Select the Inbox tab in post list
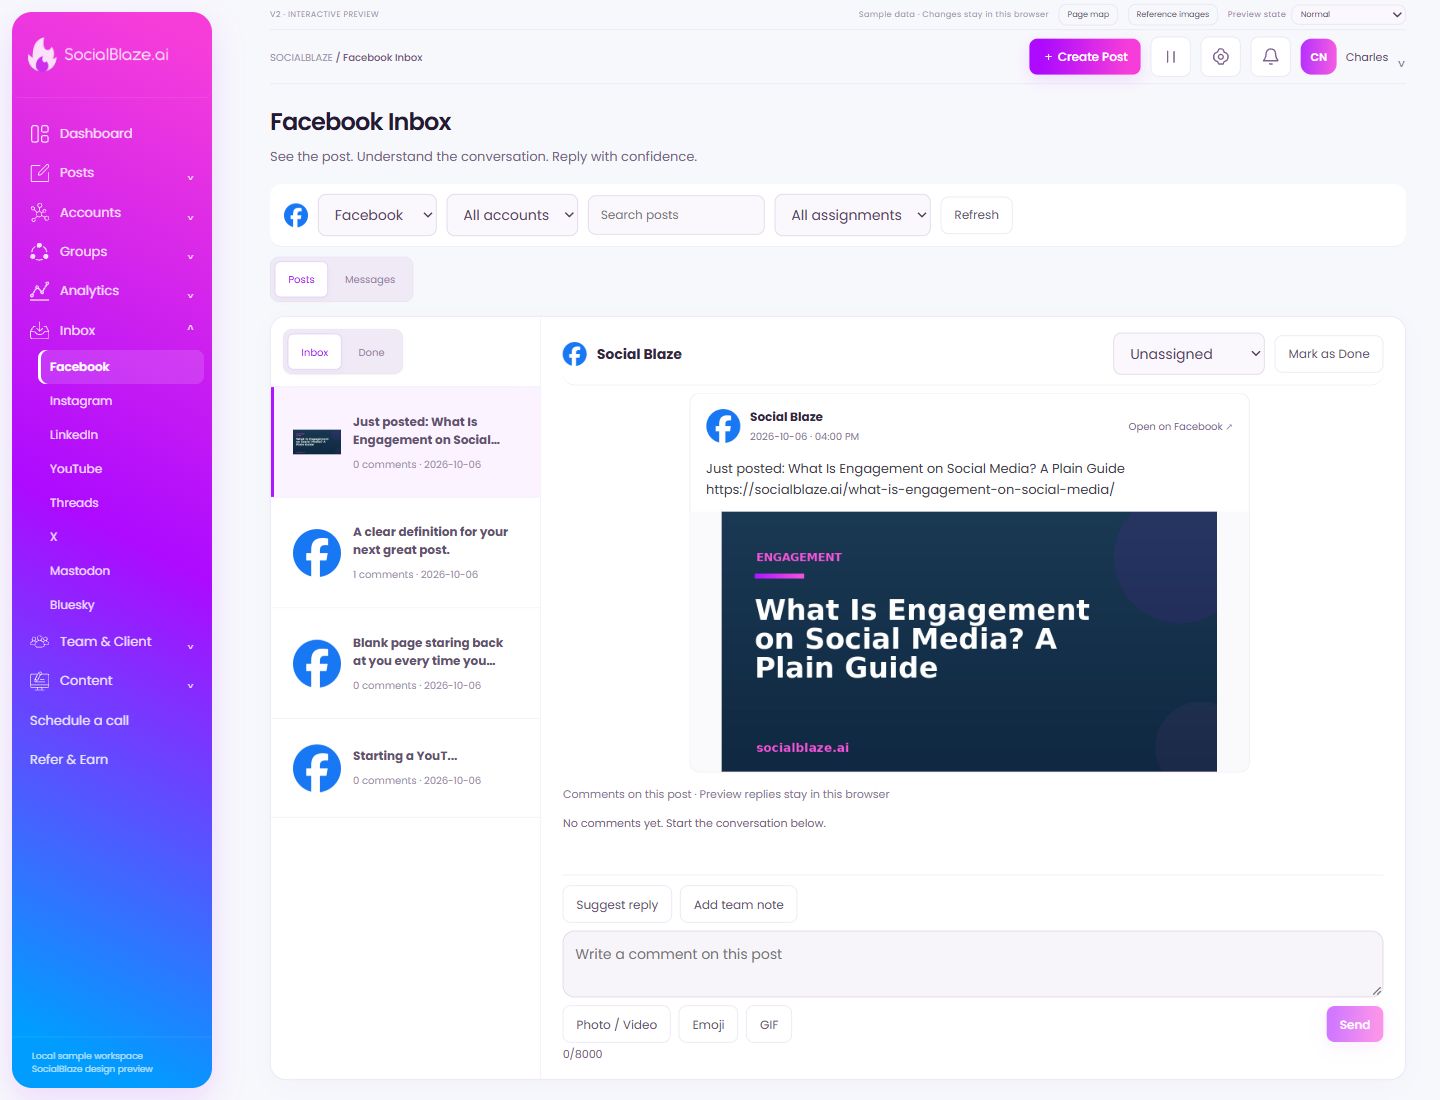1440x1100 pixels. [x=315, y=352]
